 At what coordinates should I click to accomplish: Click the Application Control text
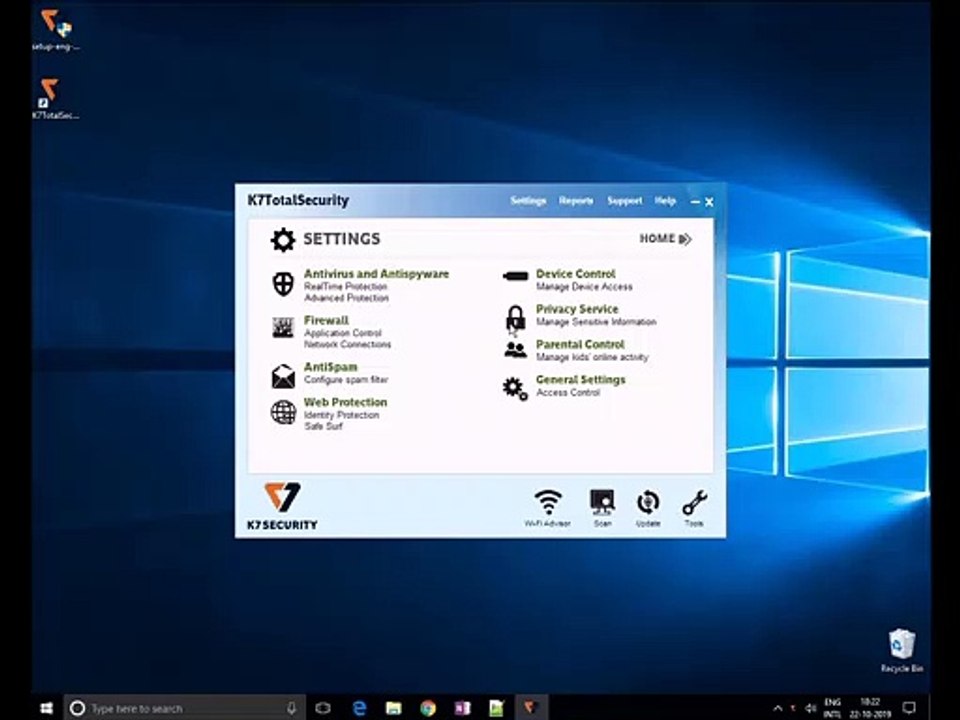click(343, 333)
